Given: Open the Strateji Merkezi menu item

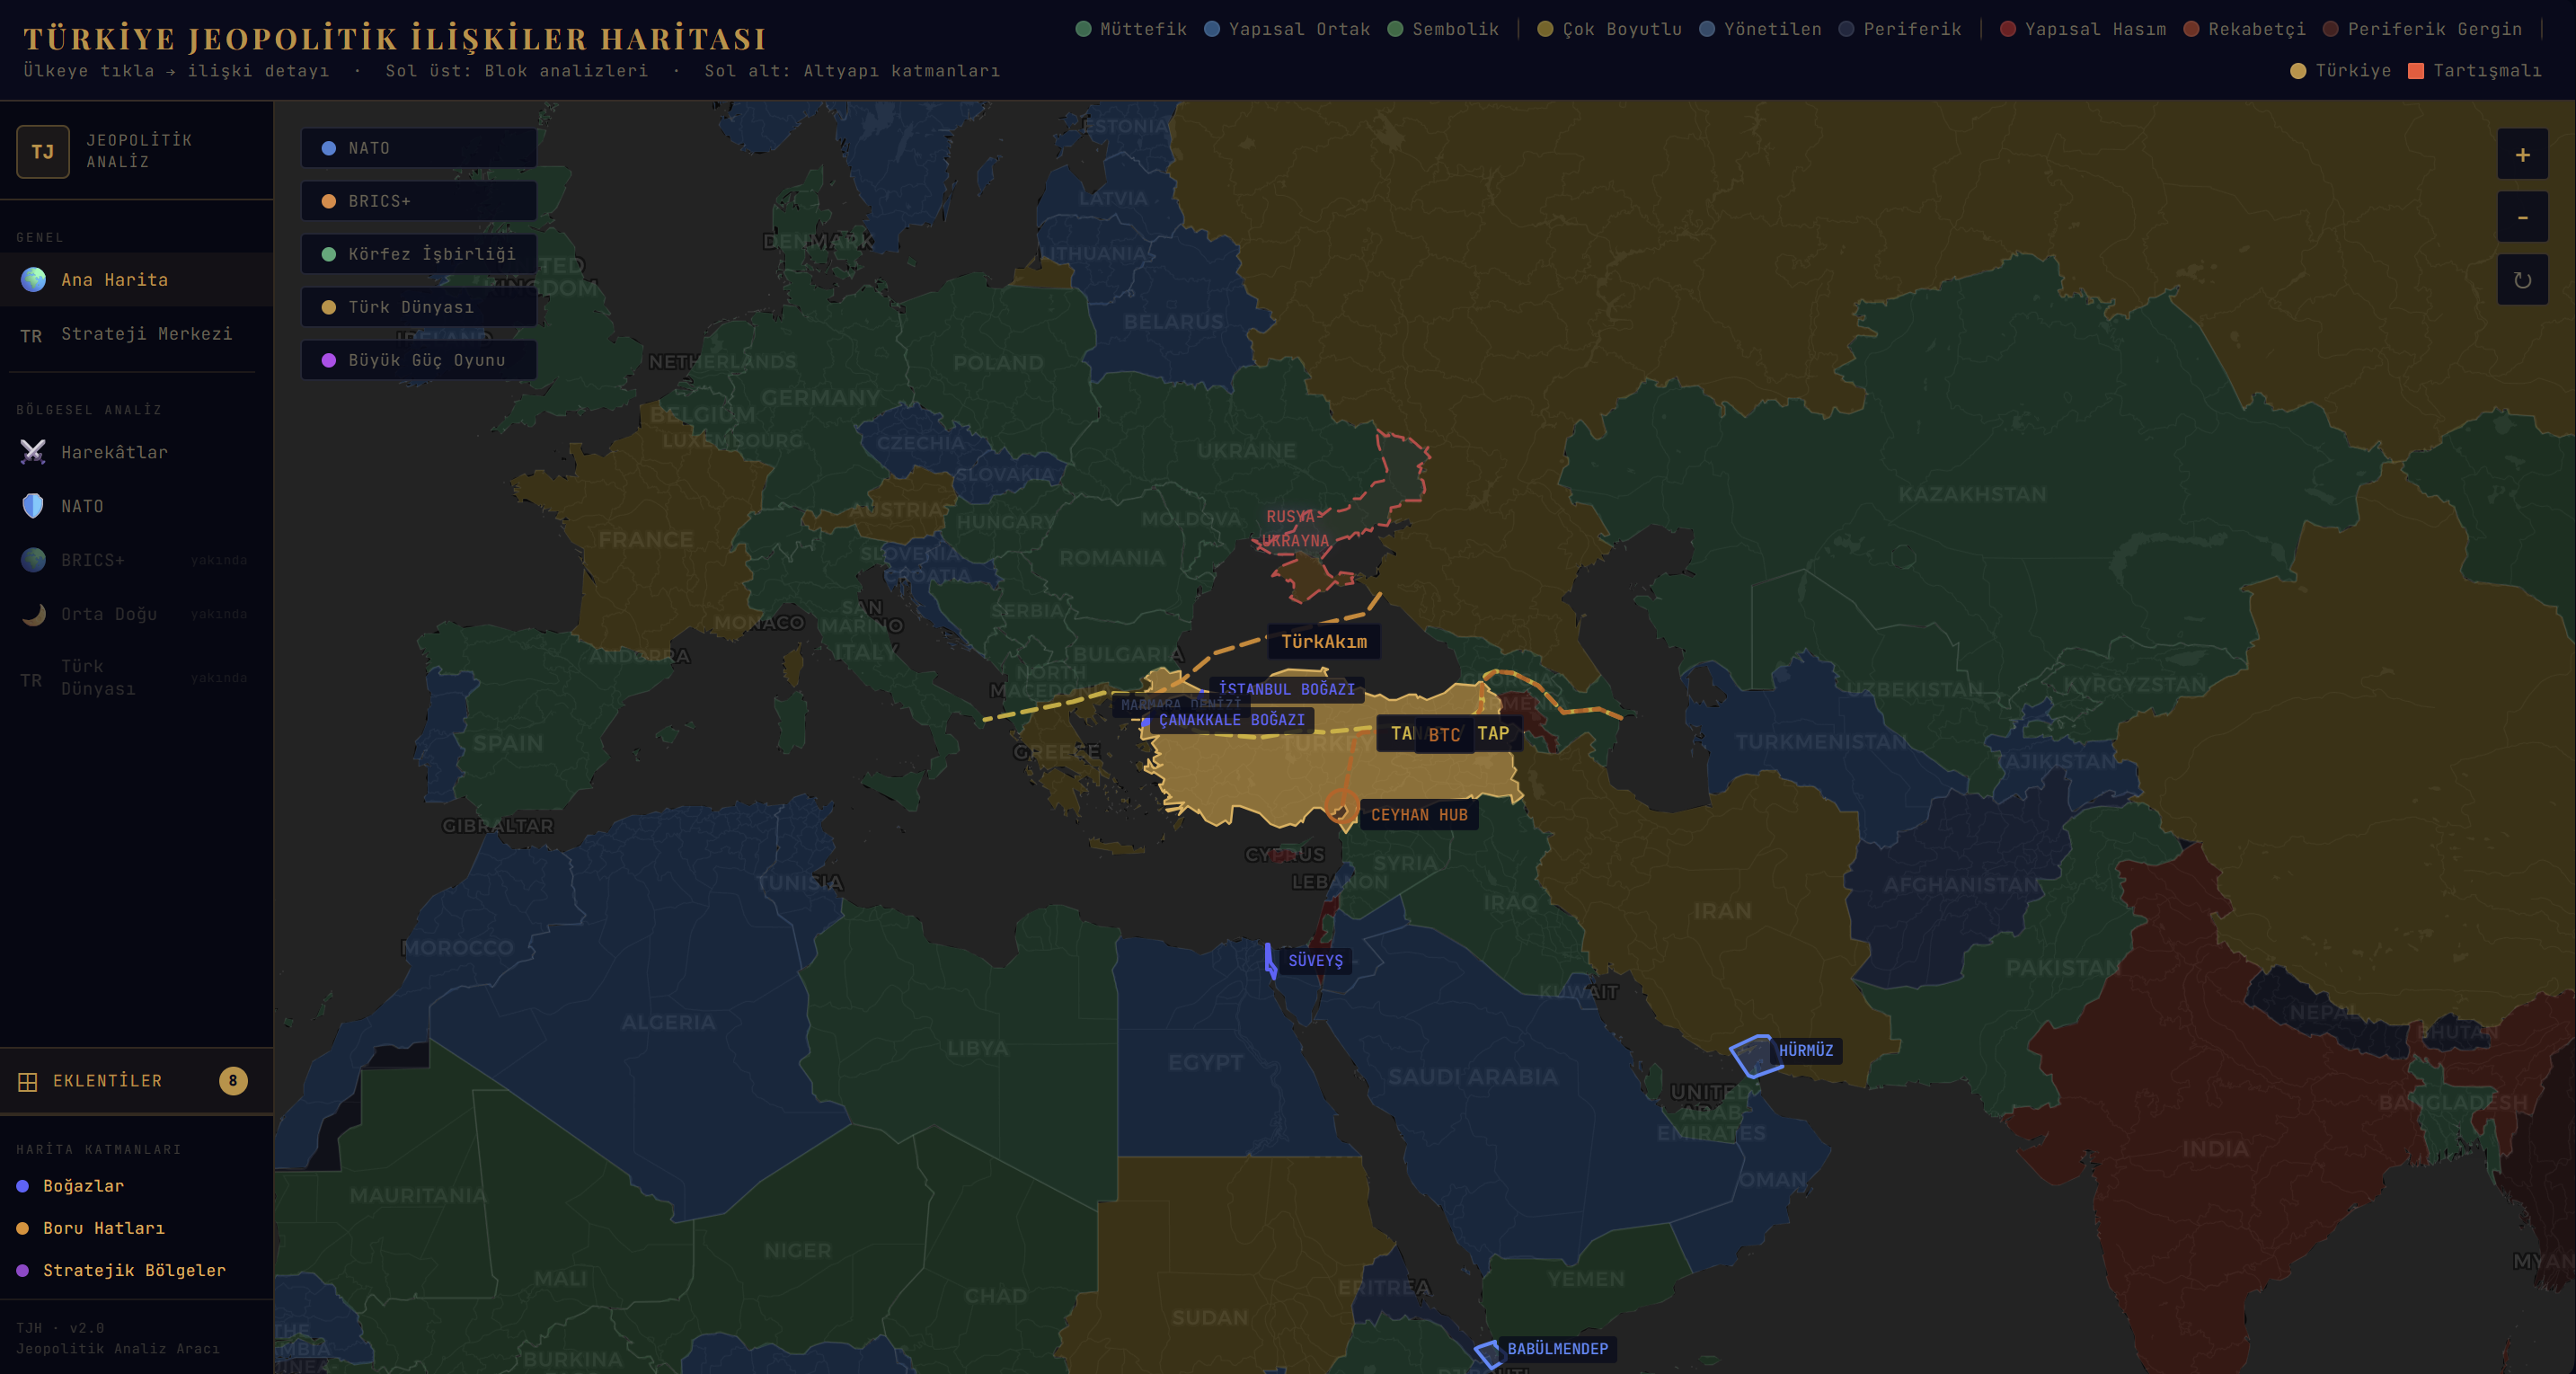Looking at the screenshot, I should (x=146, y=334).
